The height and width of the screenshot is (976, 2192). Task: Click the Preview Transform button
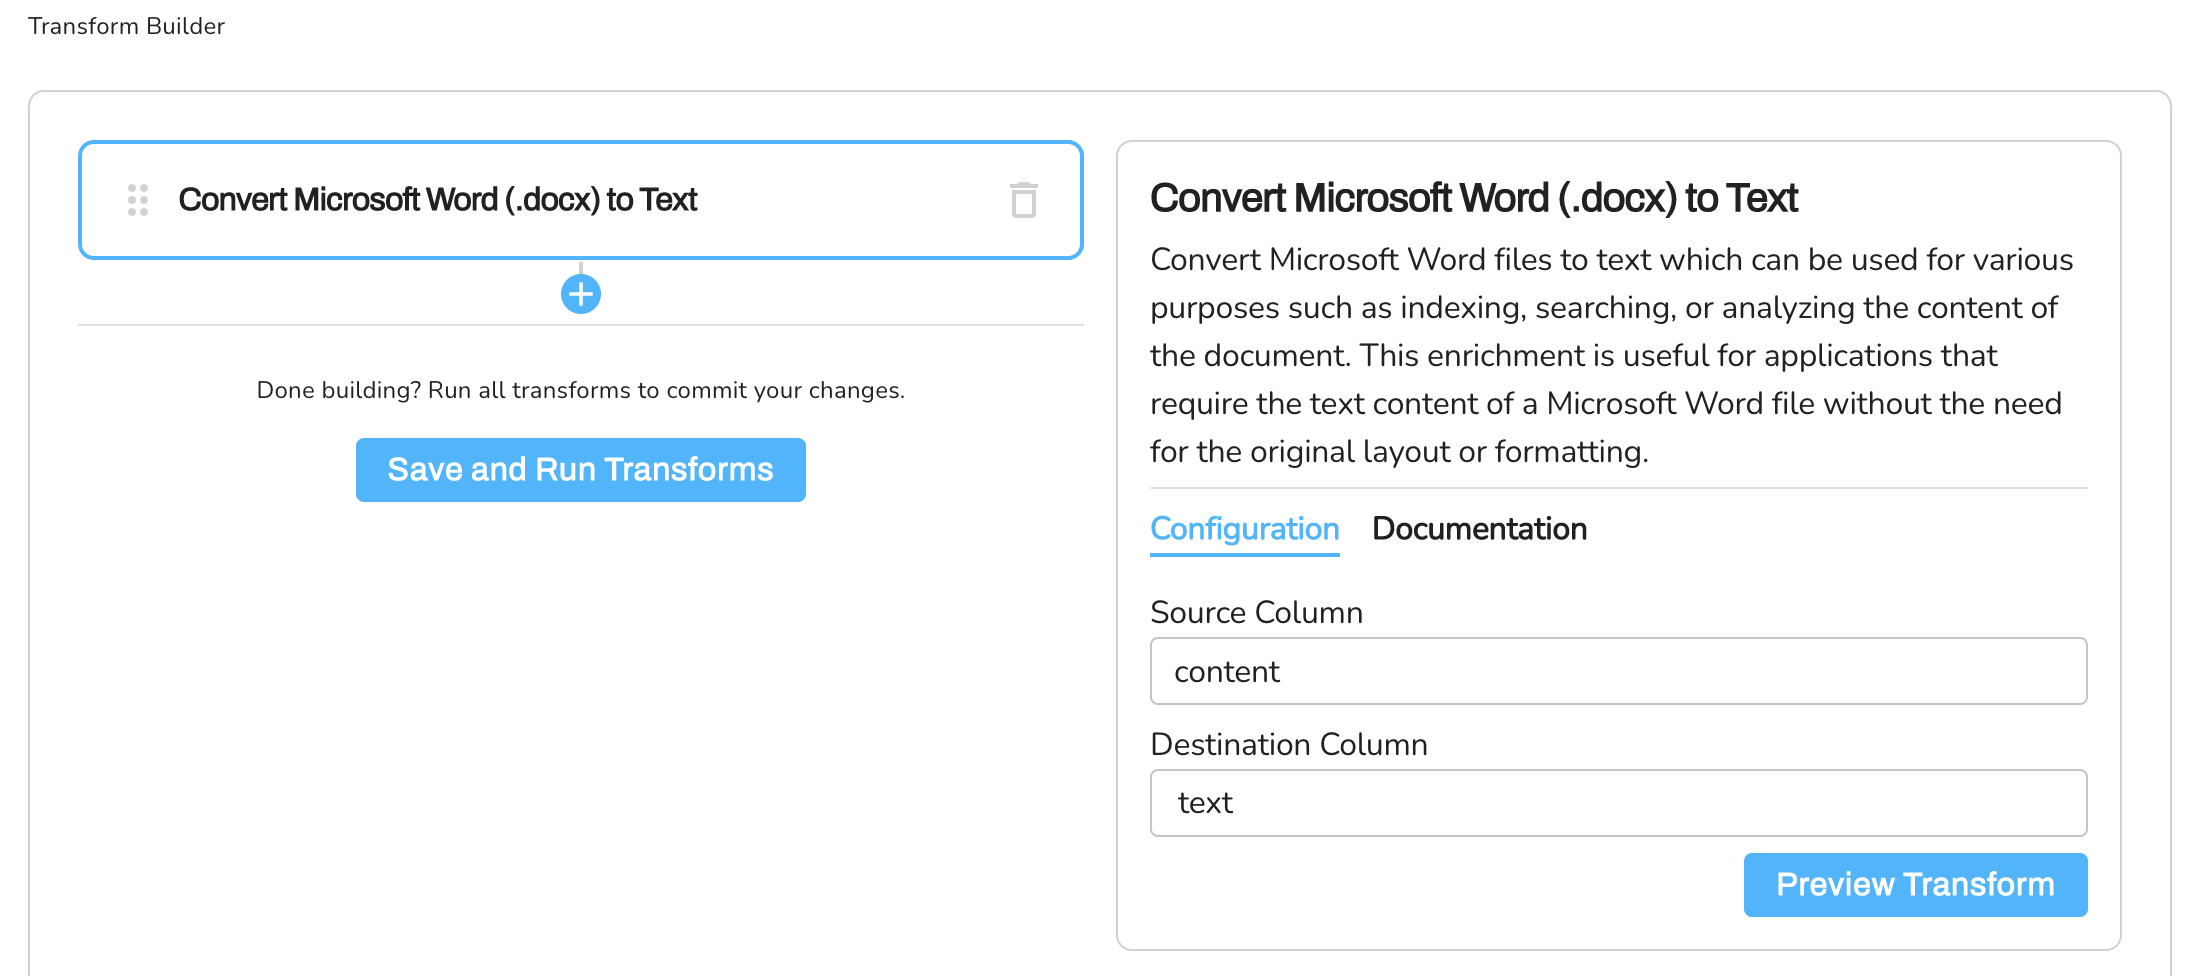coord(1915,885)
